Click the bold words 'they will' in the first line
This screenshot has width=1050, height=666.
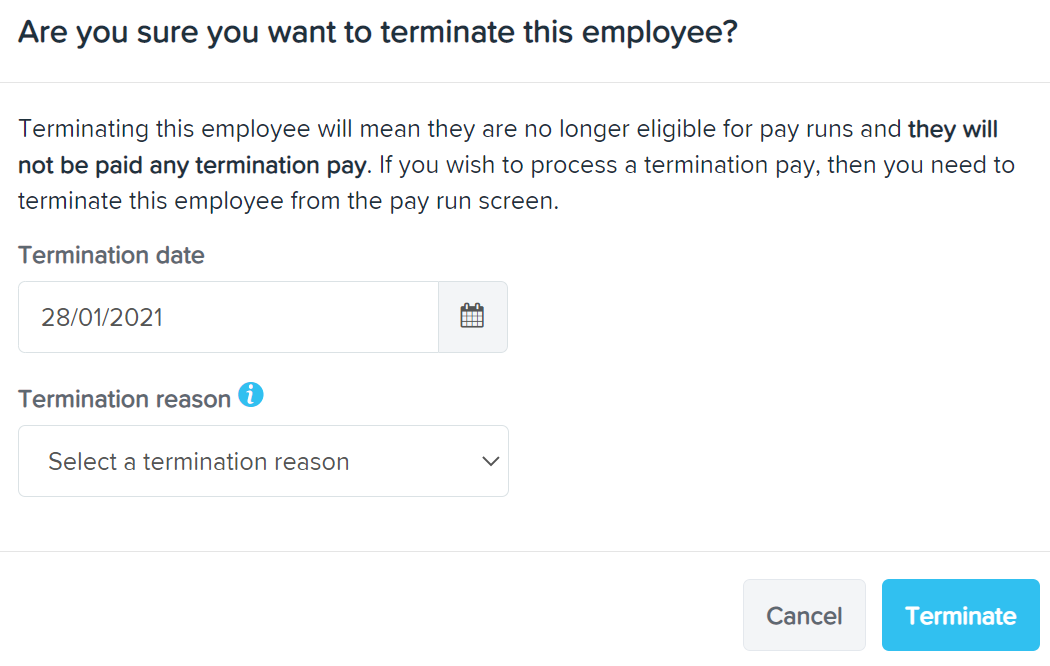pos(953,129)
